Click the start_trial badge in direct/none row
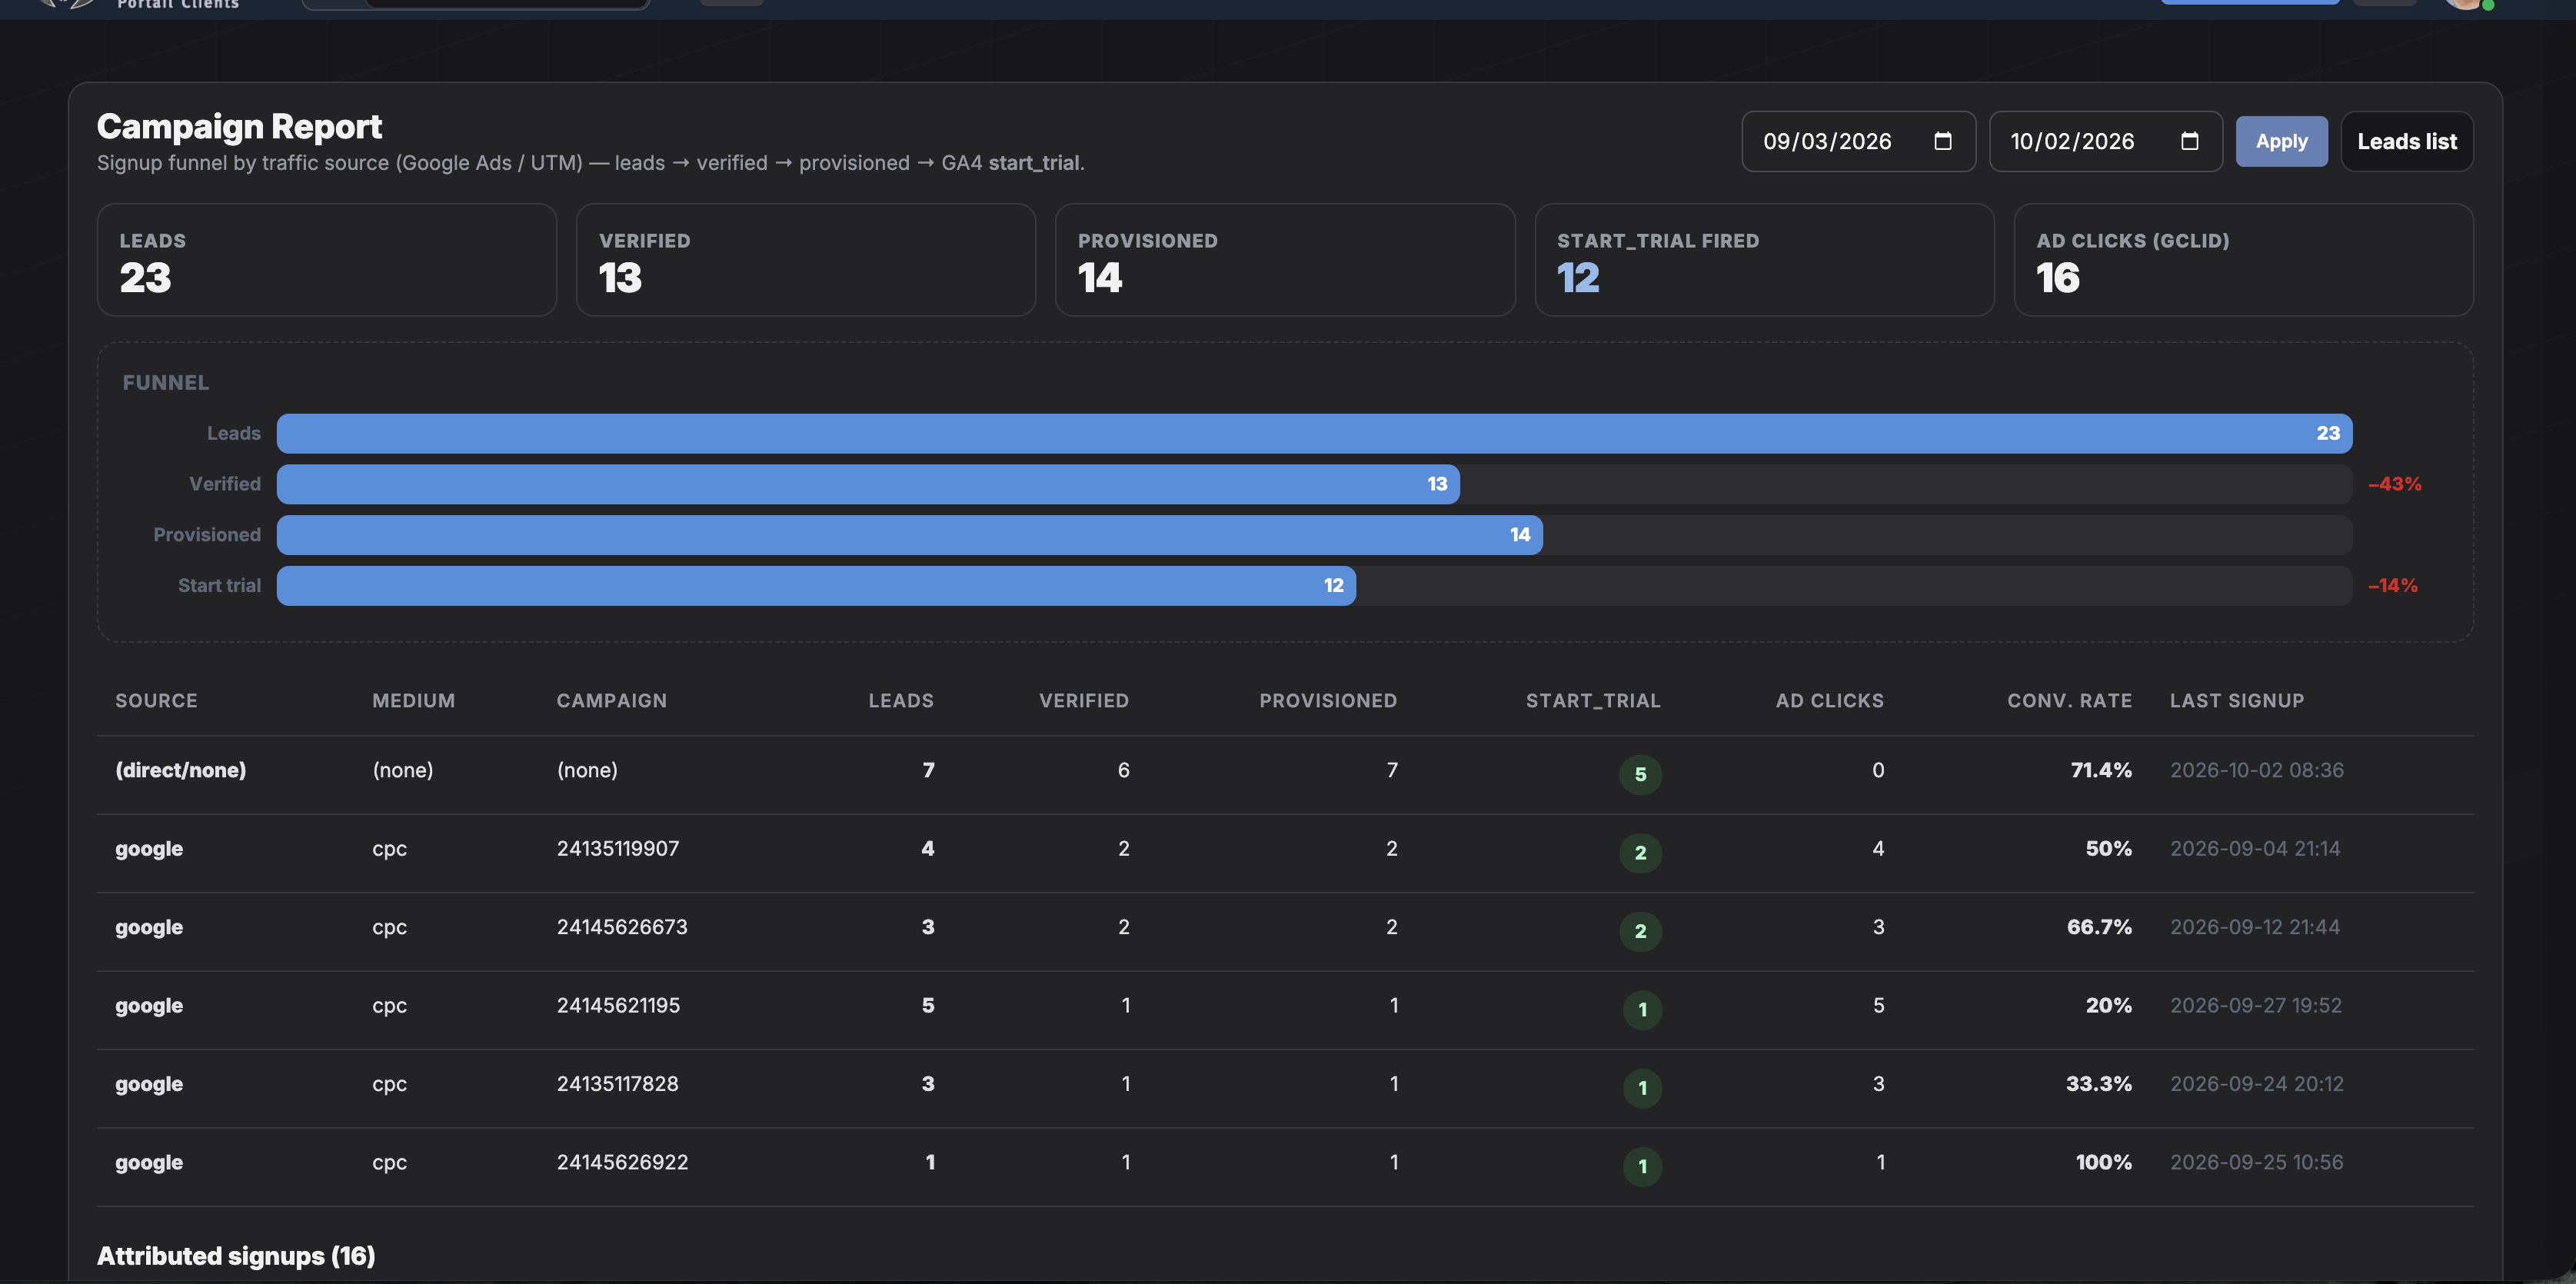This screenshot has width=2576, height=1284. (1640, 774)
